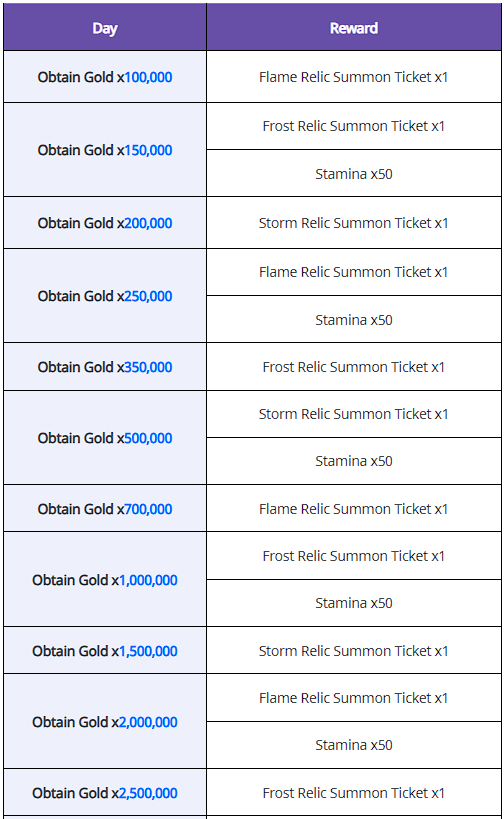
Task: Click Storm Relic Summon Ticket for 1,500,000 gold
Action: [x=354, y=651]
